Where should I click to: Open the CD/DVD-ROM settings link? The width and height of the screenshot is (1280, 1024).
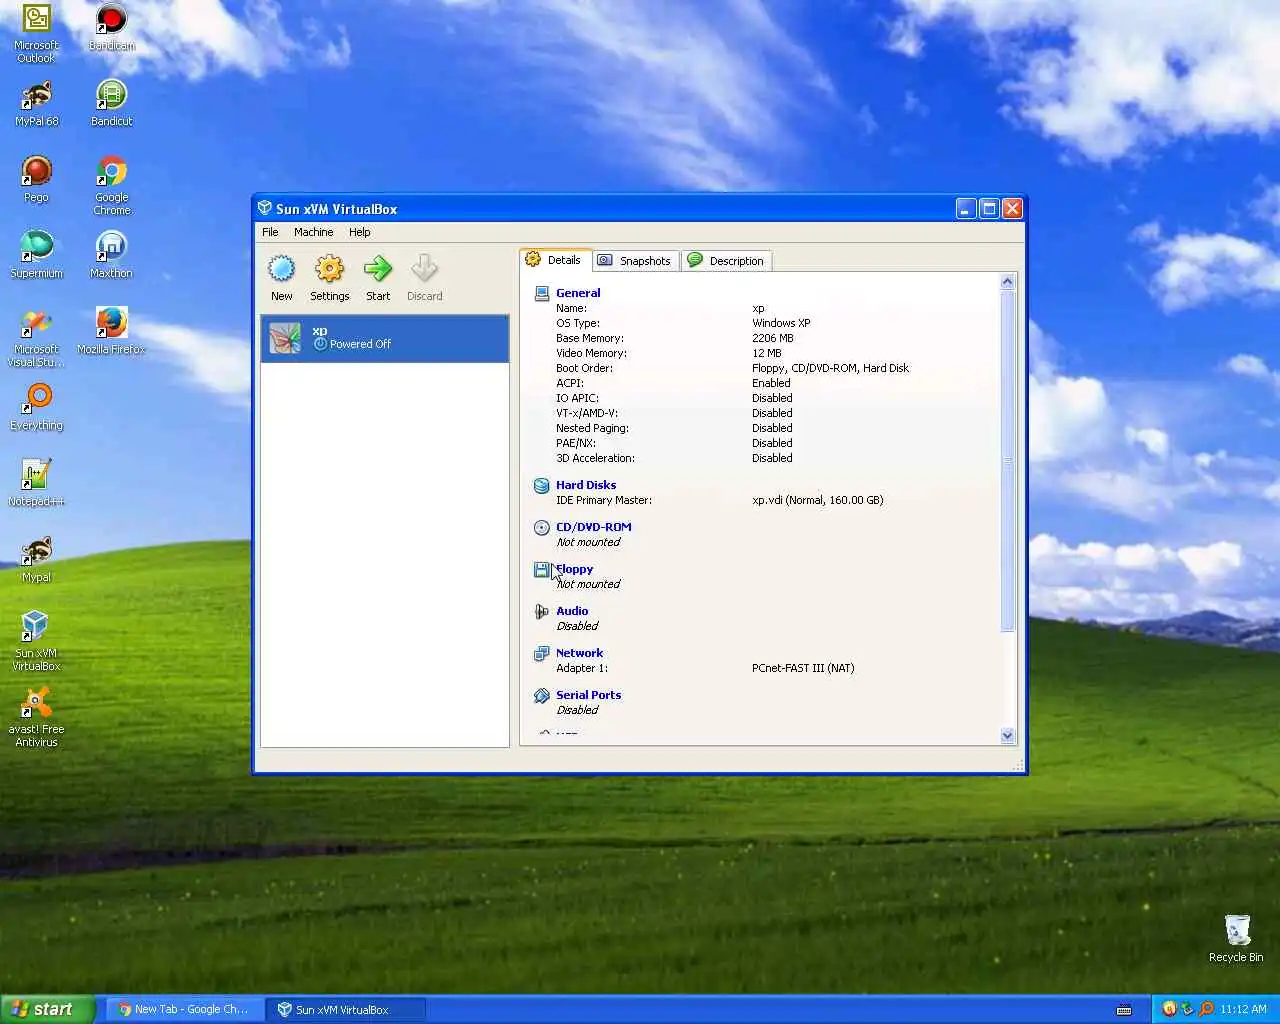coord(594,527)
